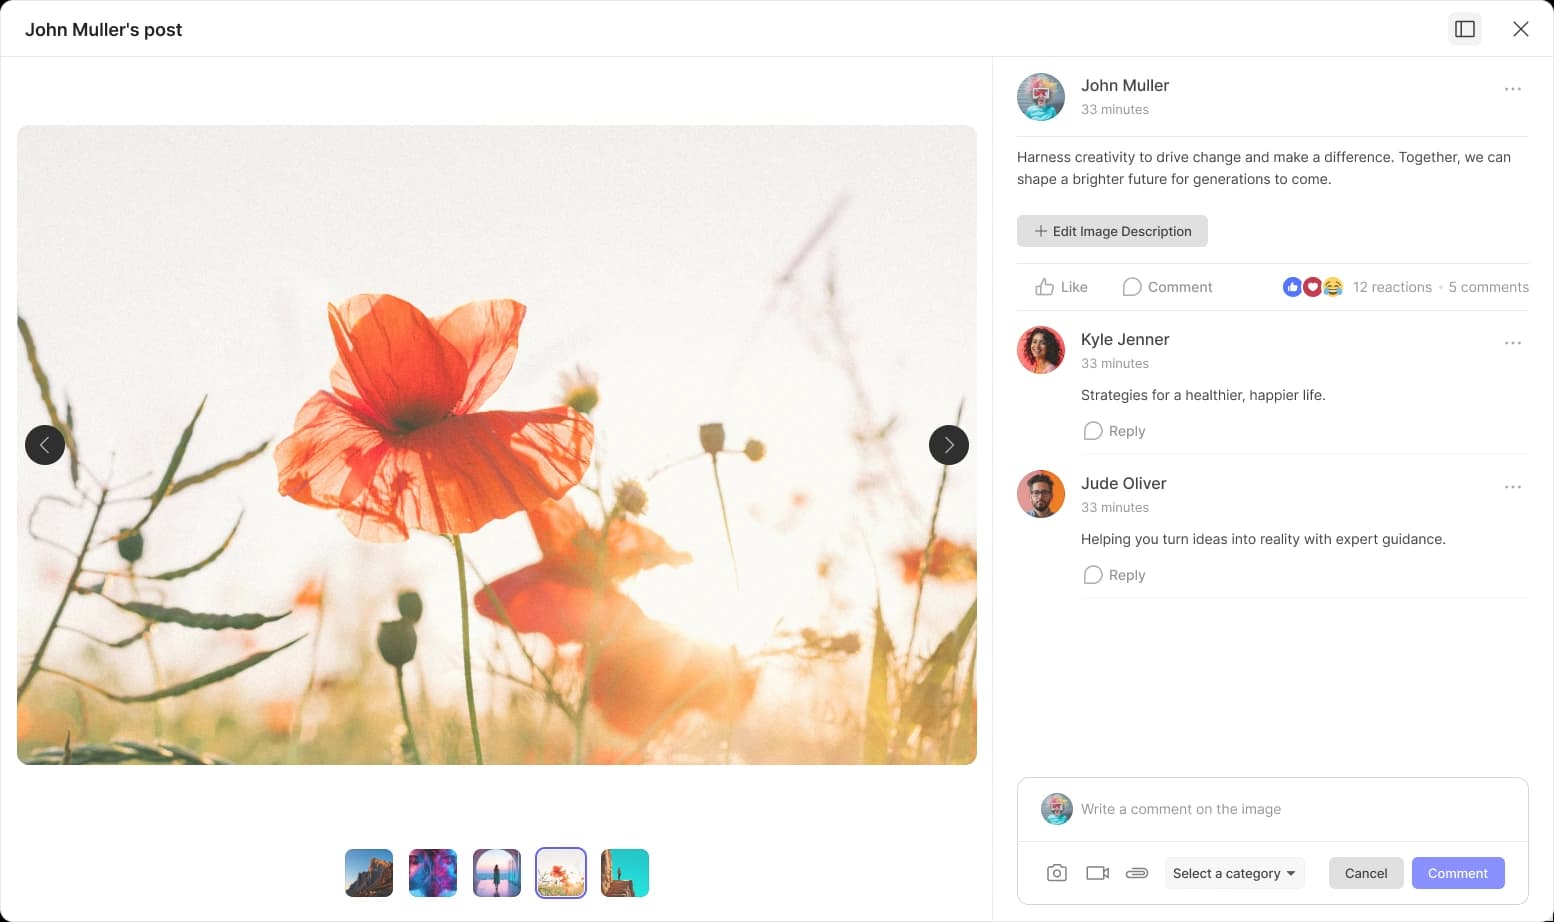View the 12 reactions list

pos(1391,287)
